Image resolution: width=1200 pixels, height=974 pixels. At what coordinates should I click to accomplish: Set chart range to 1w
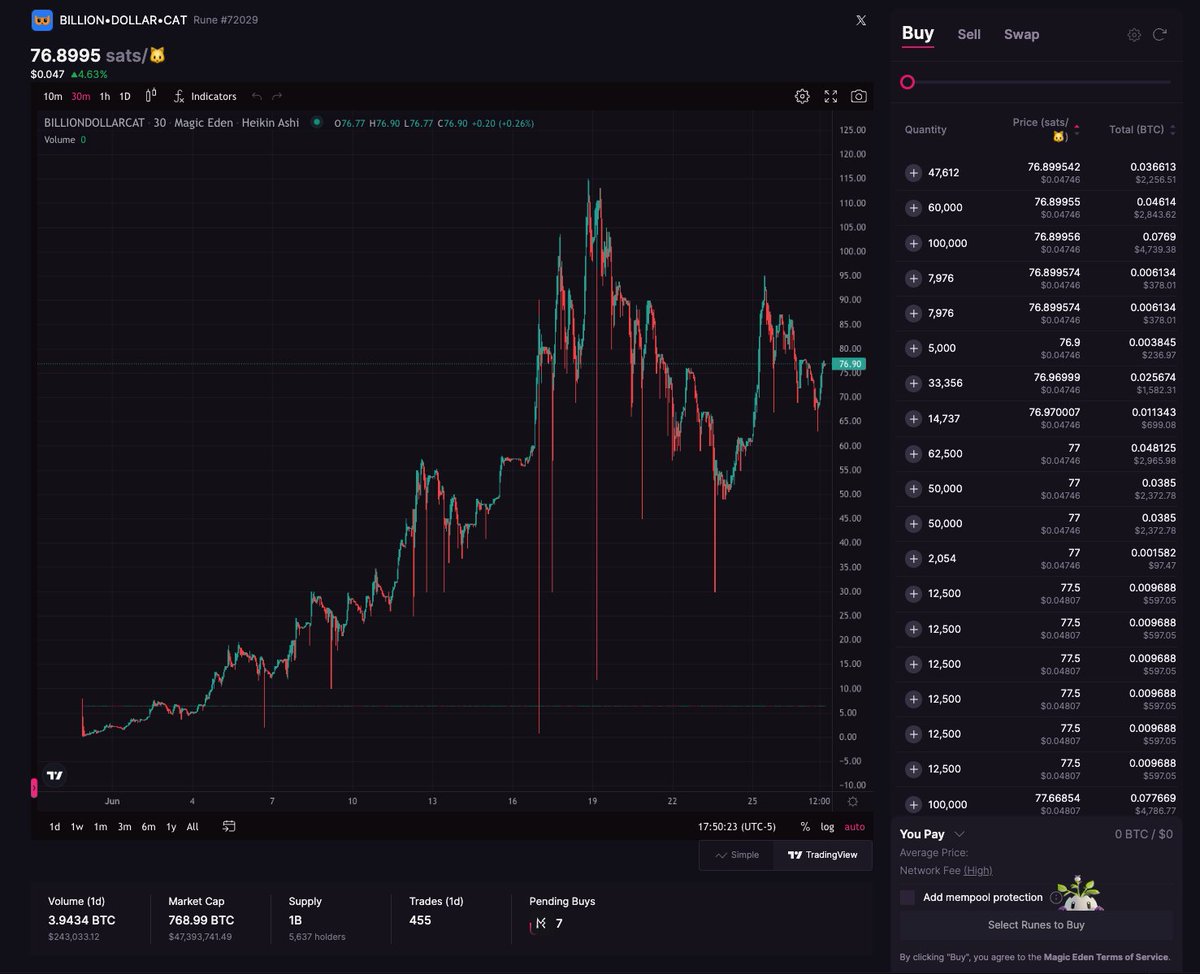(77, 827)
